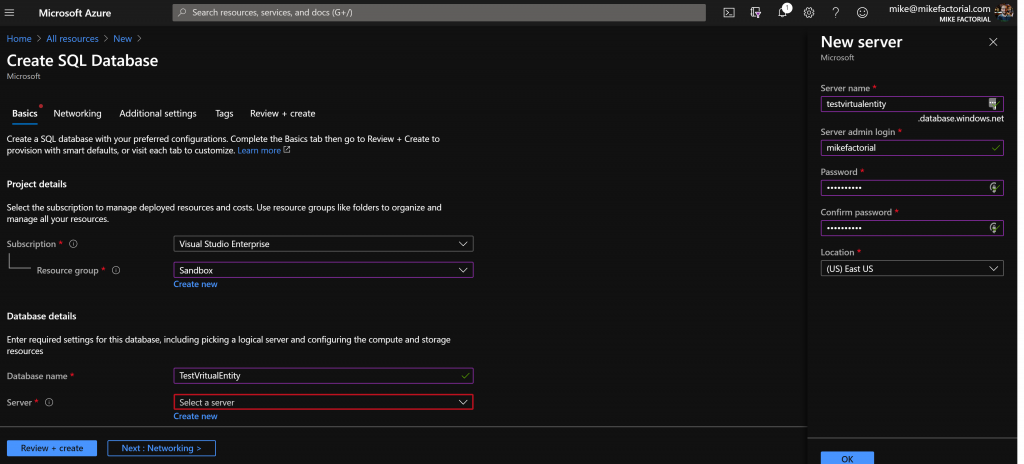1024x464 pixels.
Task: Expand the Subscription dropdown
Action: tap(323, 244)
